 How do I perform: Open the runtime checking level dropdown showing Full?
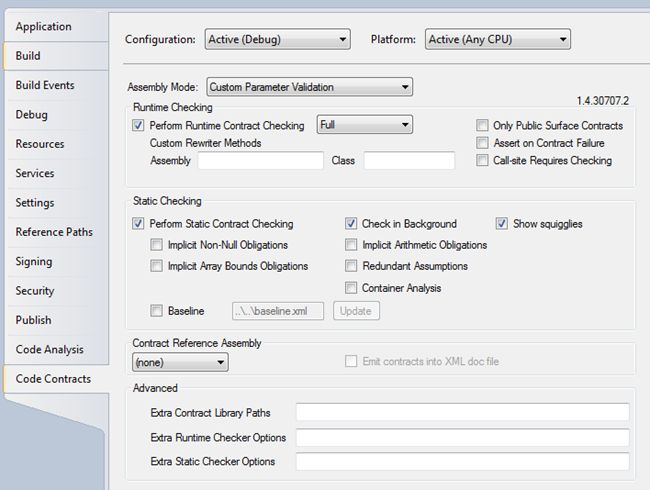click(x=364, y=124)
